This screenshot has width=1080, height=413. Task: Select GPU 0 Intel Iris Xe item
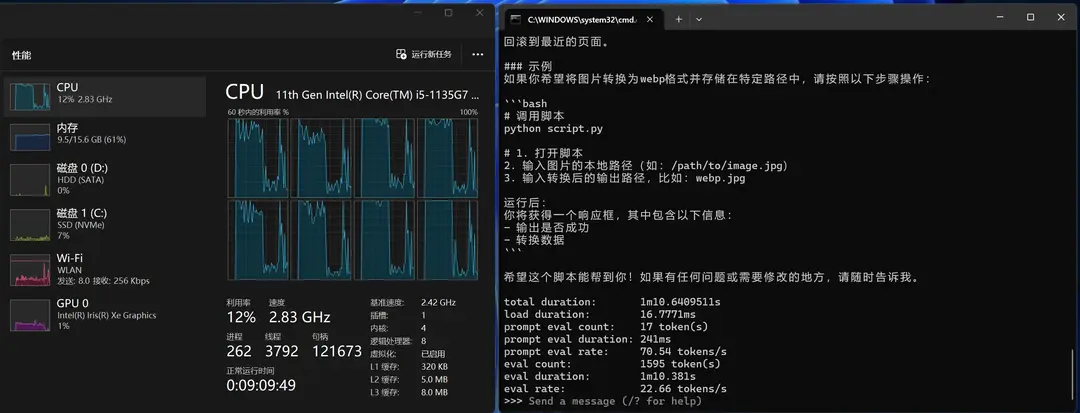coord(105,314)
